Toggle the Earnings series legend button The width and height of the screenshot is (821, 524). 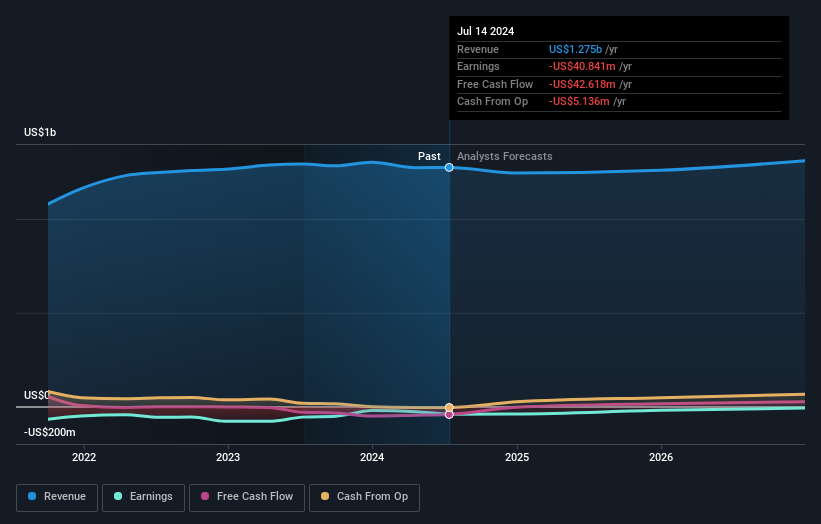143,497
